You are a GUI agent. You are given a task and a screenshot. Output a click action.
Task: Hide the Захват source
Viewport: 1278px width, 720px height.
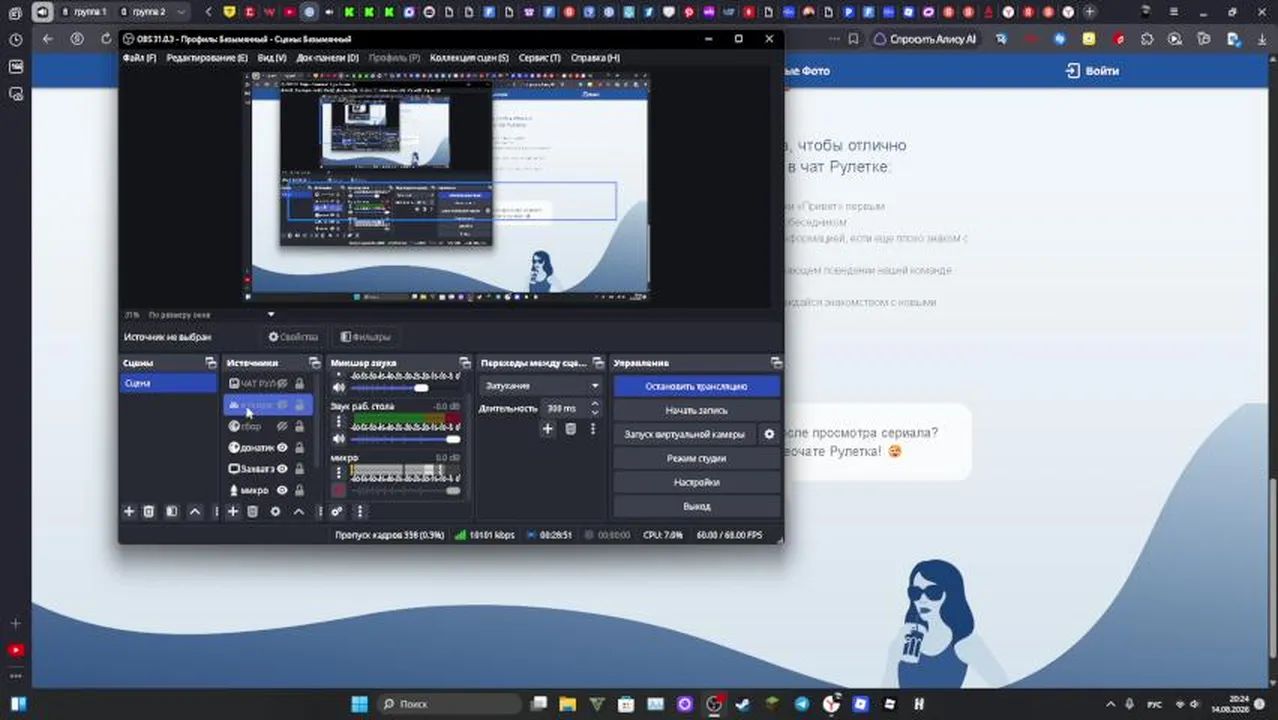click(283, 468)
